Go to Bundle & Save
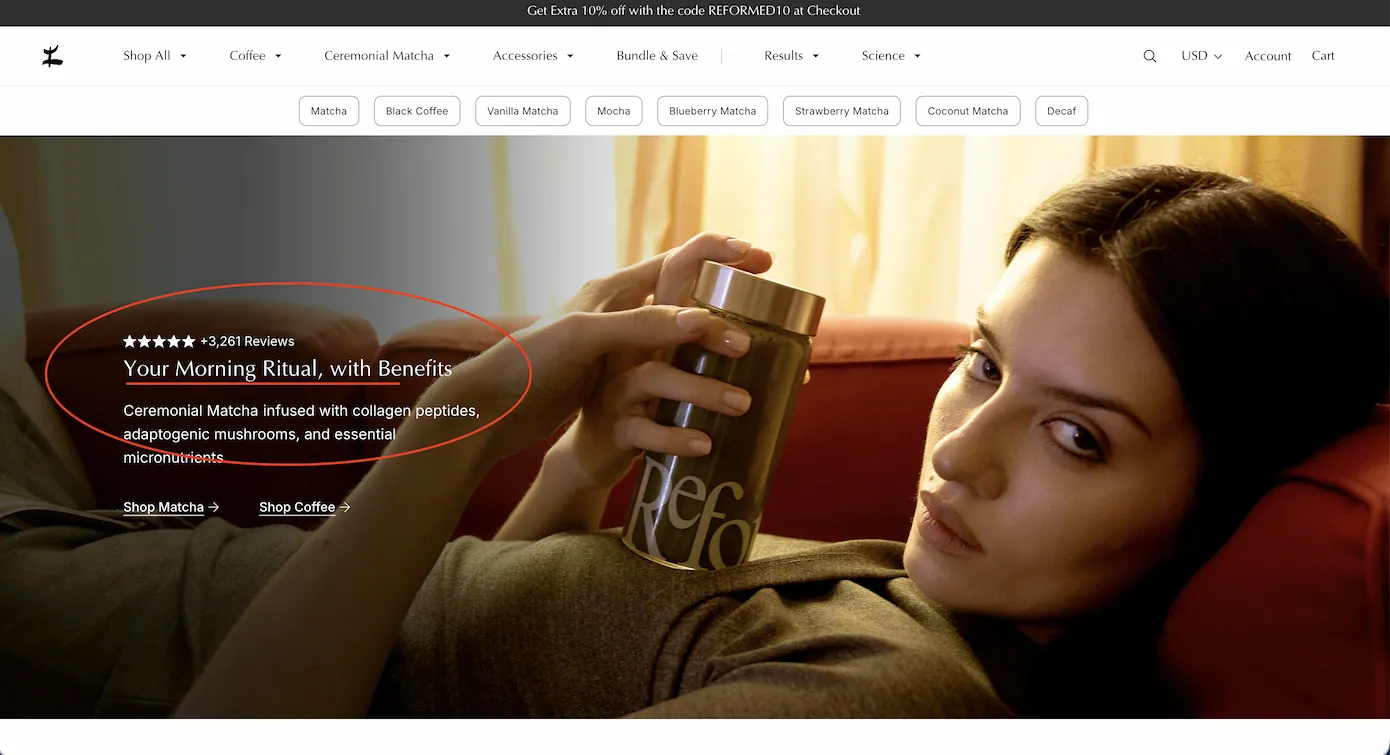The height and width of the screenshot is (755, 1390). click(657, 56)
